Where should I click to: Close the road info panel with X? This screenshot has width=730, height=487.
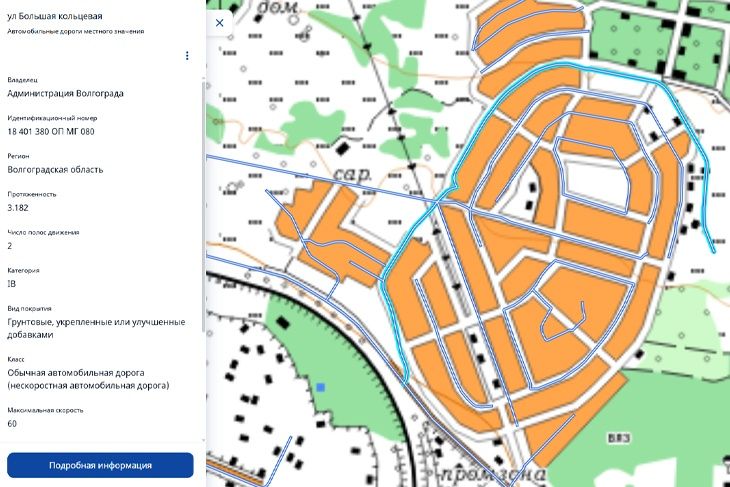click(x=219, y=21)
